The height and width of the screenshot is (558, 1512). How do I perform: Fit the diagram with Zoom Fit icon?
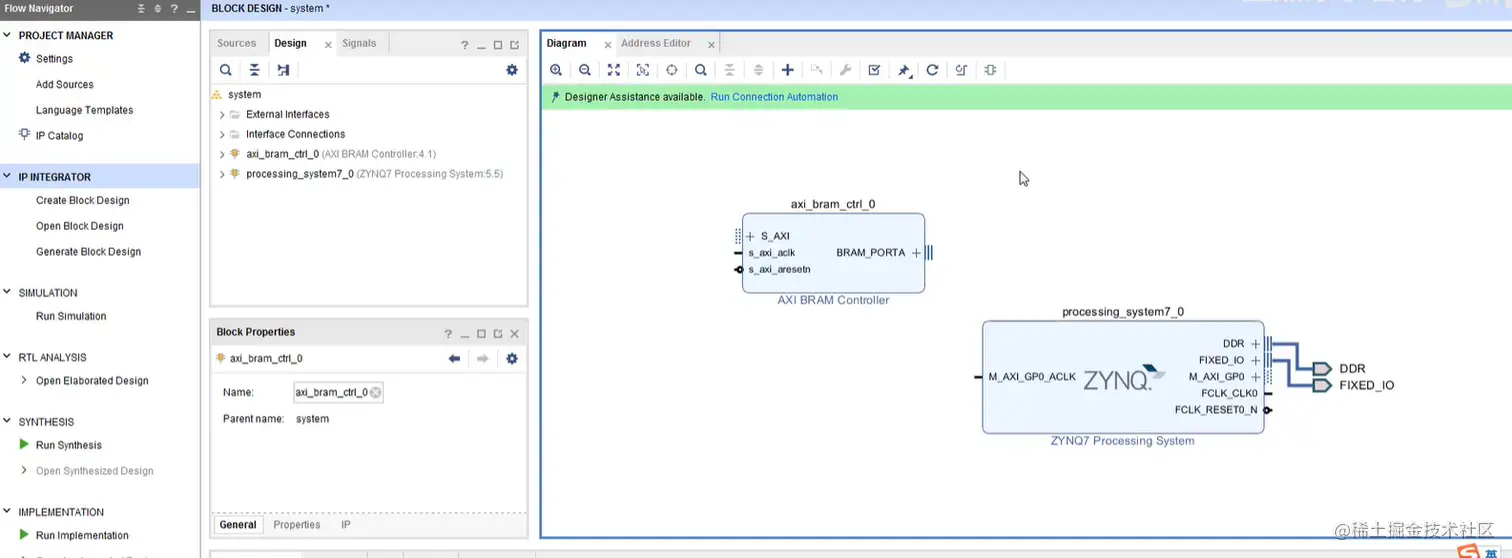[614, 70]
